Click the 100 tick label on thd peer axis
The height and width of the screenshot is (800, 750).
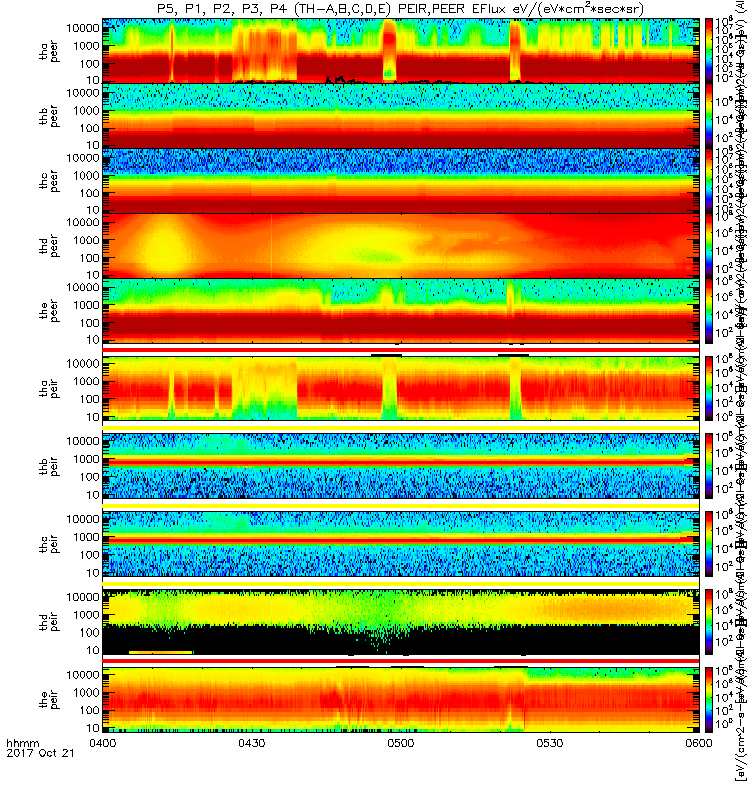pyautogui.click(x=90, y=258)
